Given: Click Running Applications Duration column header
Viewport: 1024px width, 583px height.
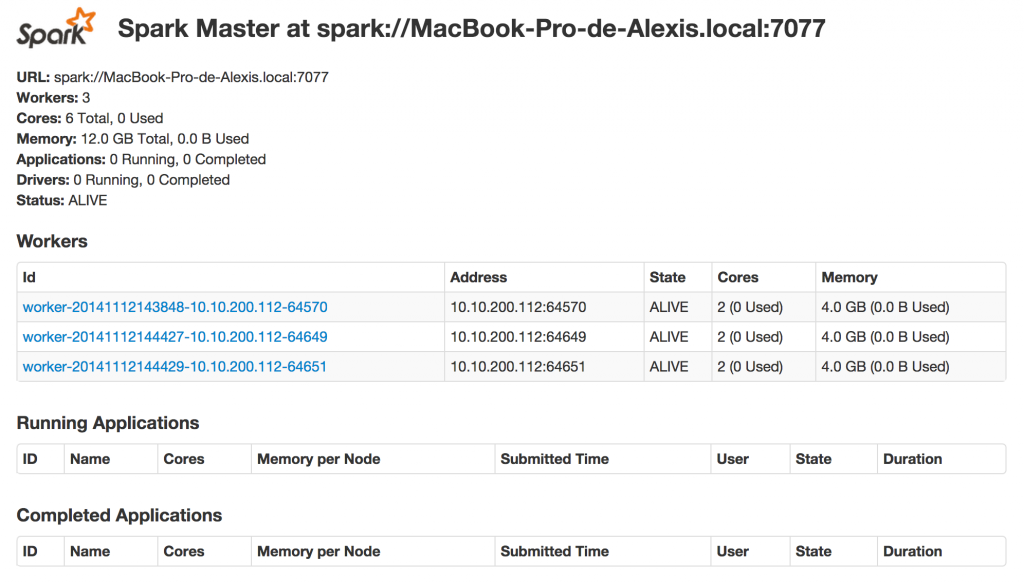Looking at the screenshot, I should (912, 459).
